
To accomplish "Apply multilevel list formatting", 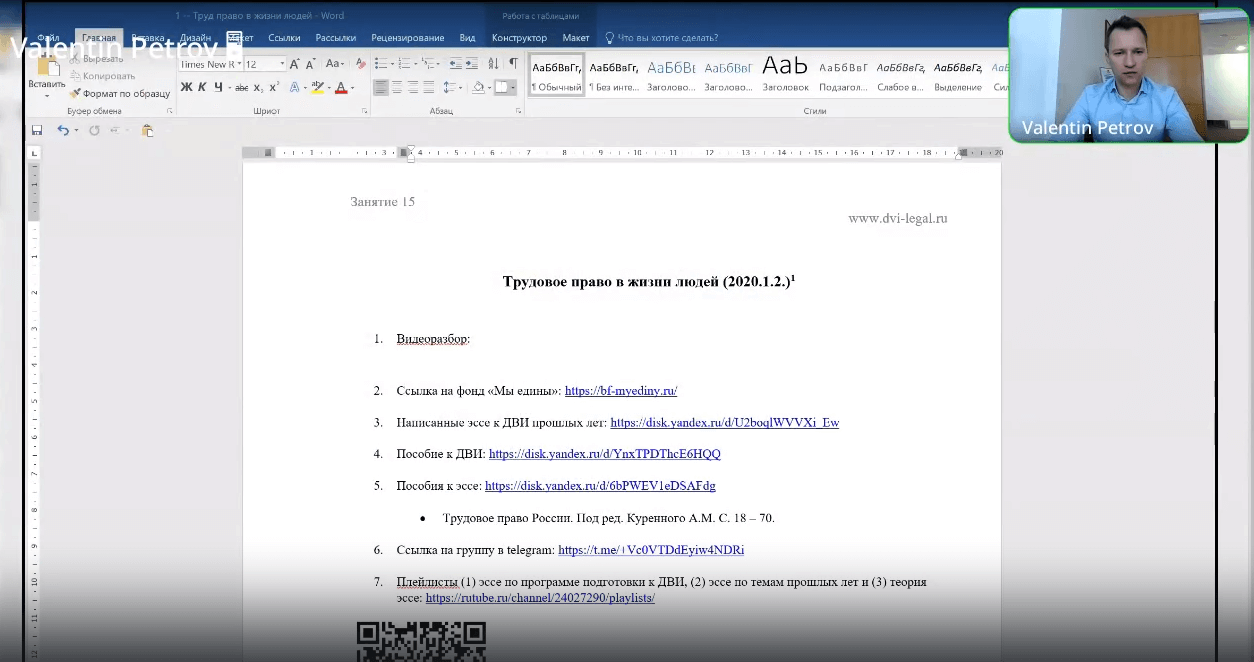I will (428, 63).
